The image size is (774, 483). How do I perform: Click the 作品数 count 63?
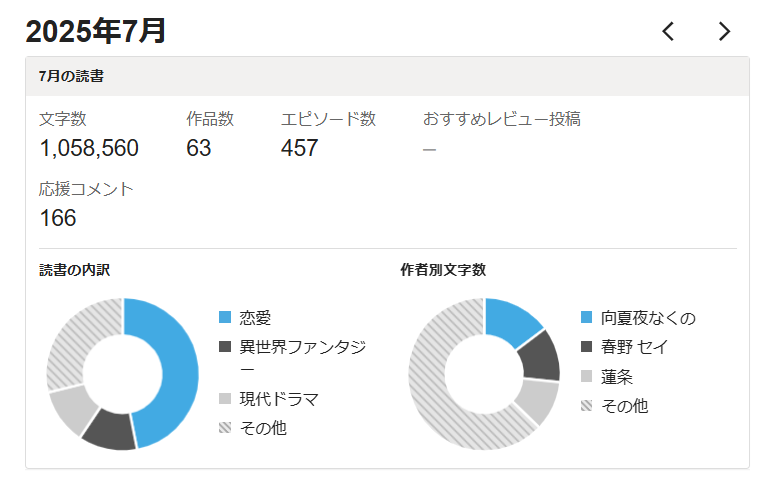tap(199, 149)
